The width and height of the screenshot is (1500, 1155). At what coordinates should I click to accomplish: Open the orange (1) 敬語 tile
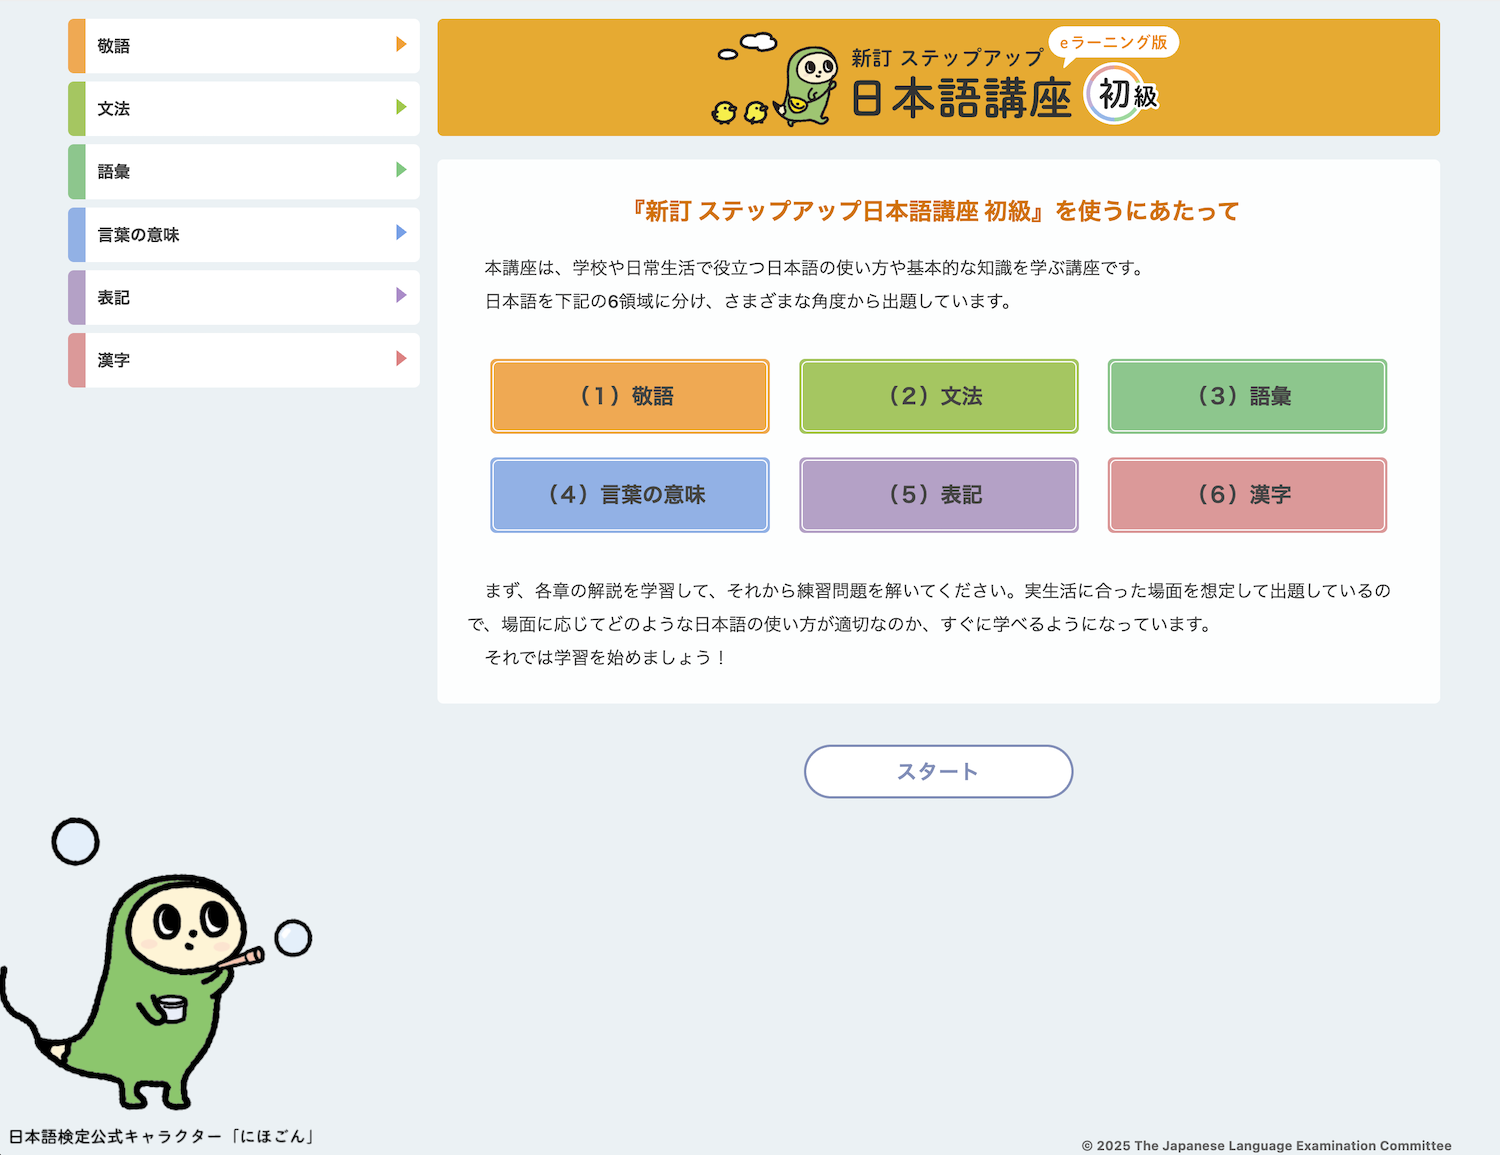[x=629, y=396]
